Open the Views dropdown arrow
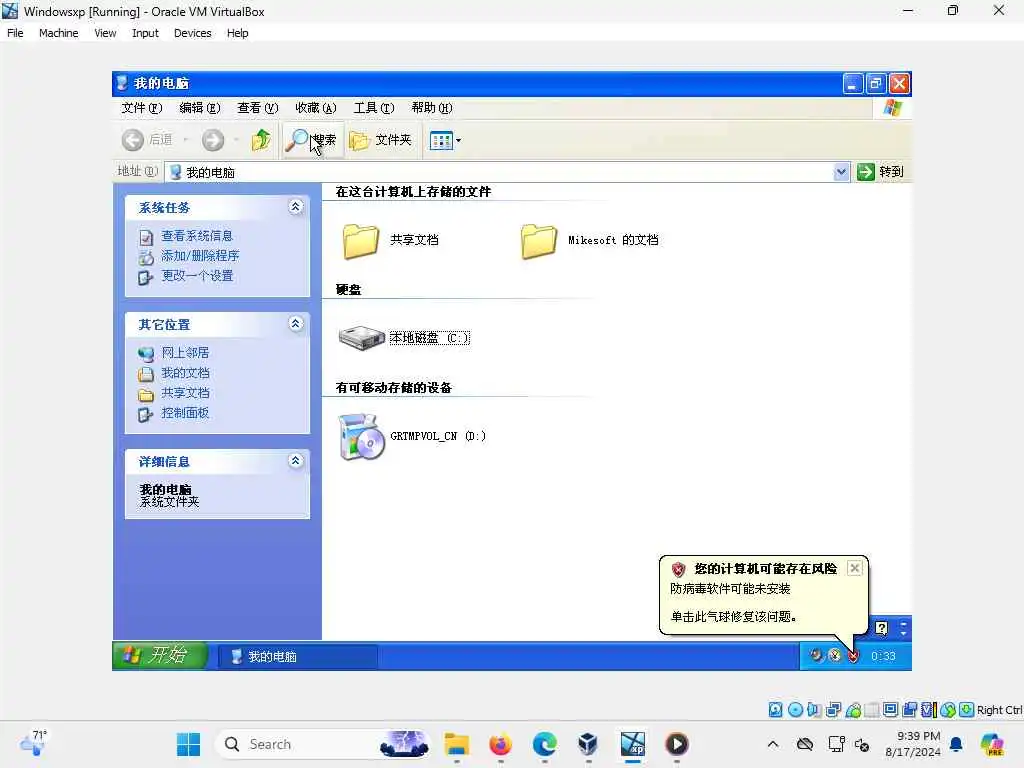This screenshot has width=1024, height=768. [458, 140]
